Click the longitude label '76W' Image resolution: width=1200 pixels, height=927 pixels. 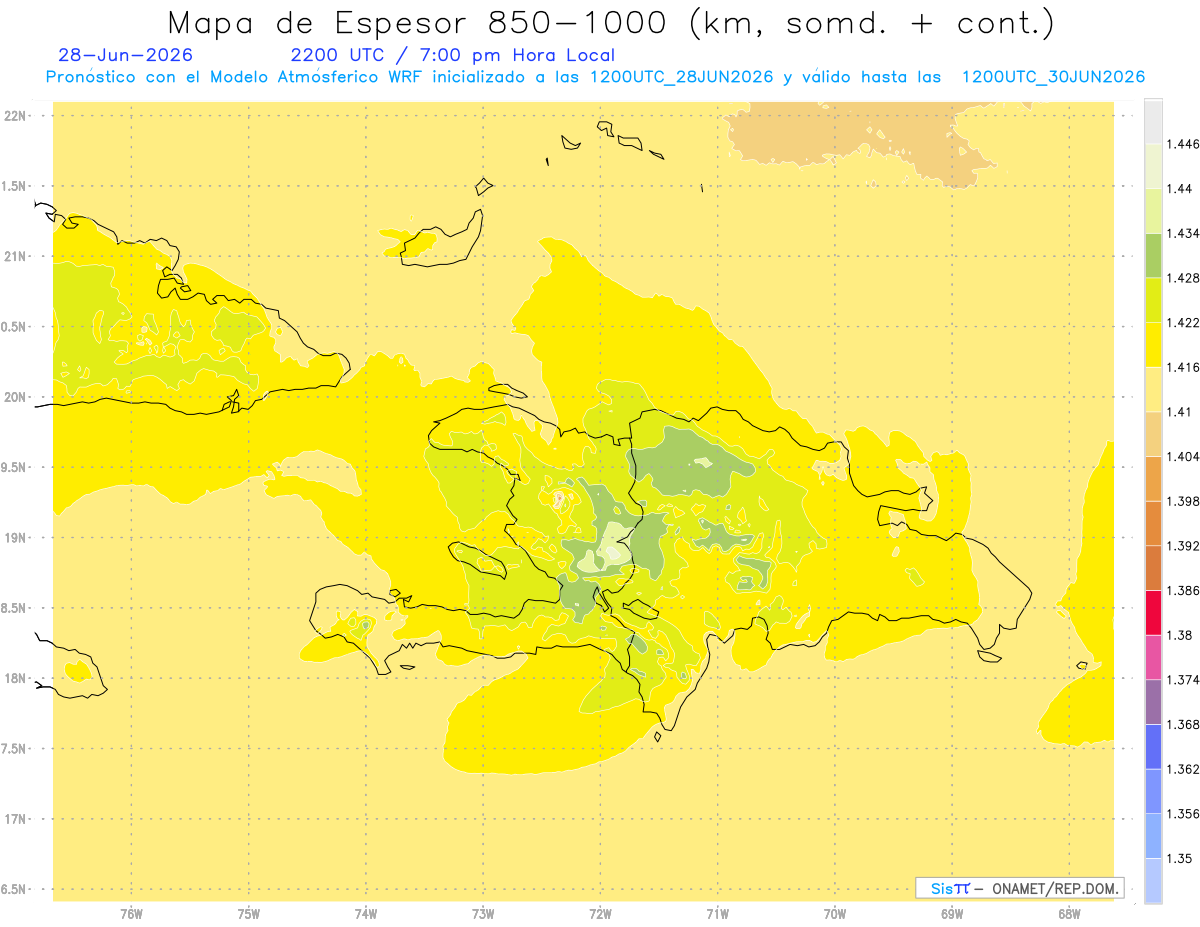click(131, 913)
